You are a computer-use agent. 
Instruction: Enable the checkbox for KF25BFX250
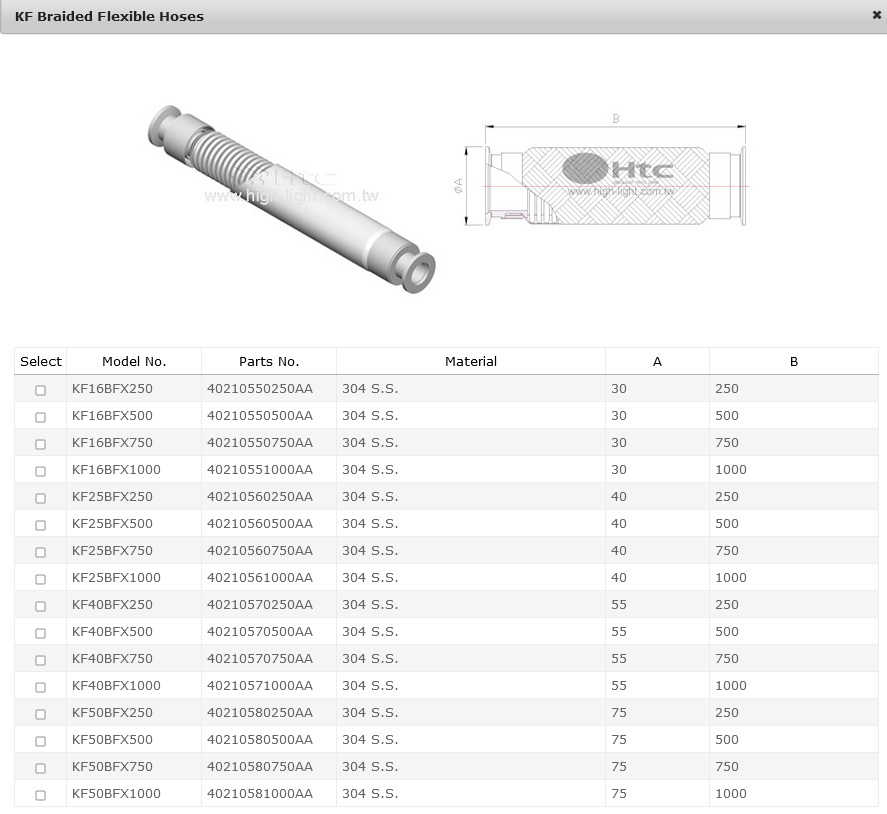pos(41,498)
